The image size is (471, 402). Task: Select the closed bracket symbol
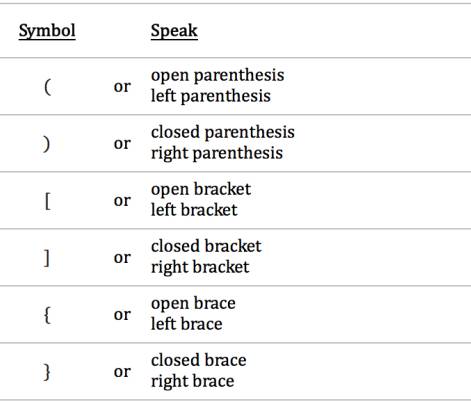[47, 258]
